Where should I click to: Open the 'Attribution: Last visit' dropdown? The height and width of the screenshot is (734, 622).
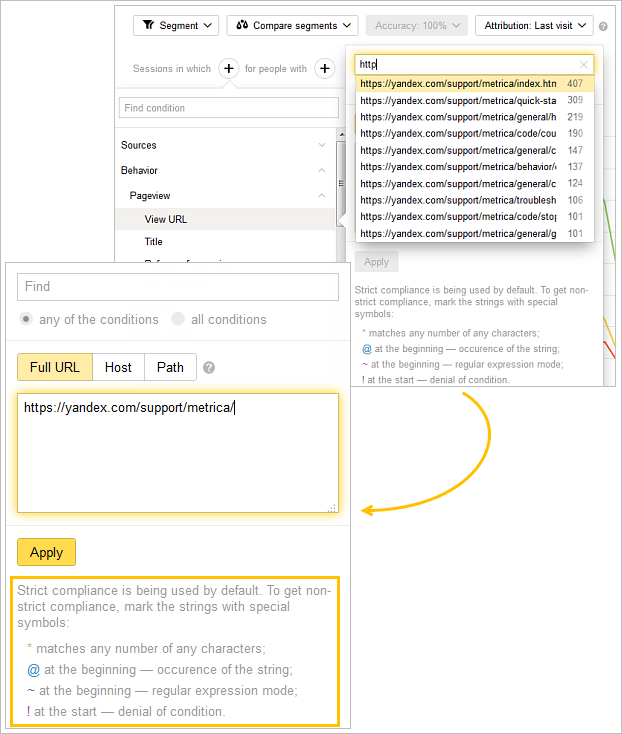534,26
